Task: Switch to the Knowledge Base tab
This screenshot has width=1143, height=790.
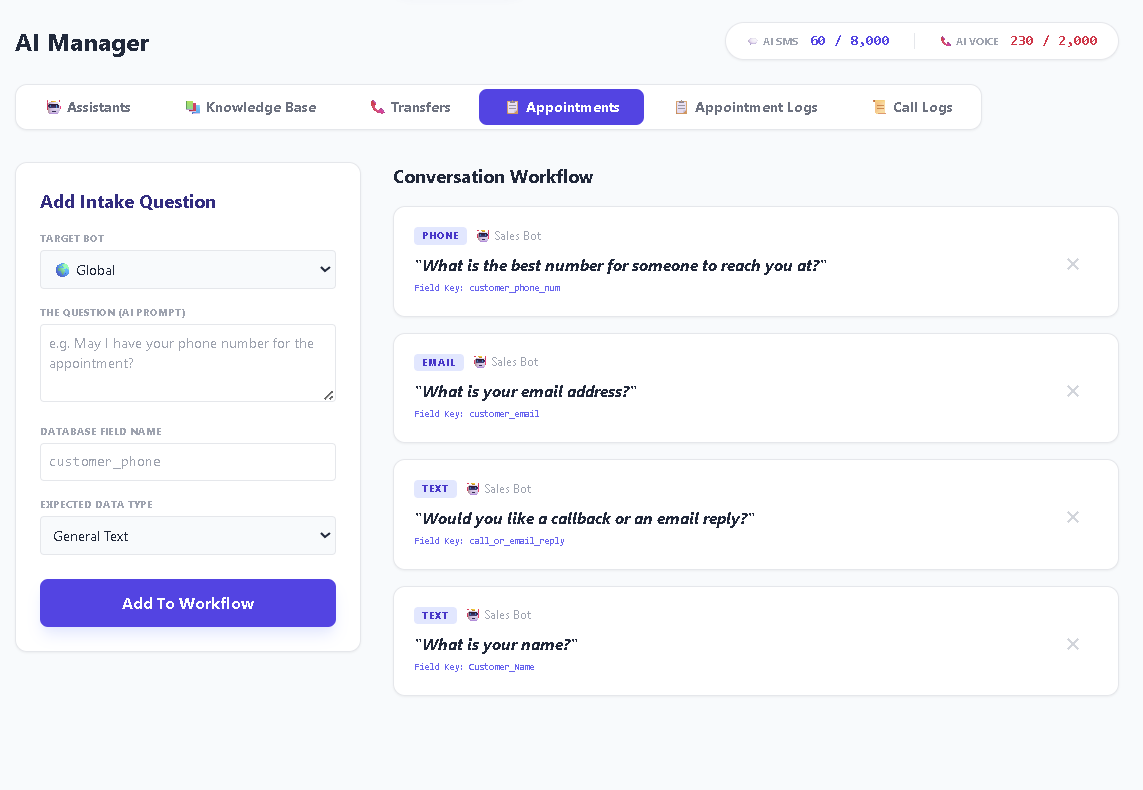Action: click(250, 107)
